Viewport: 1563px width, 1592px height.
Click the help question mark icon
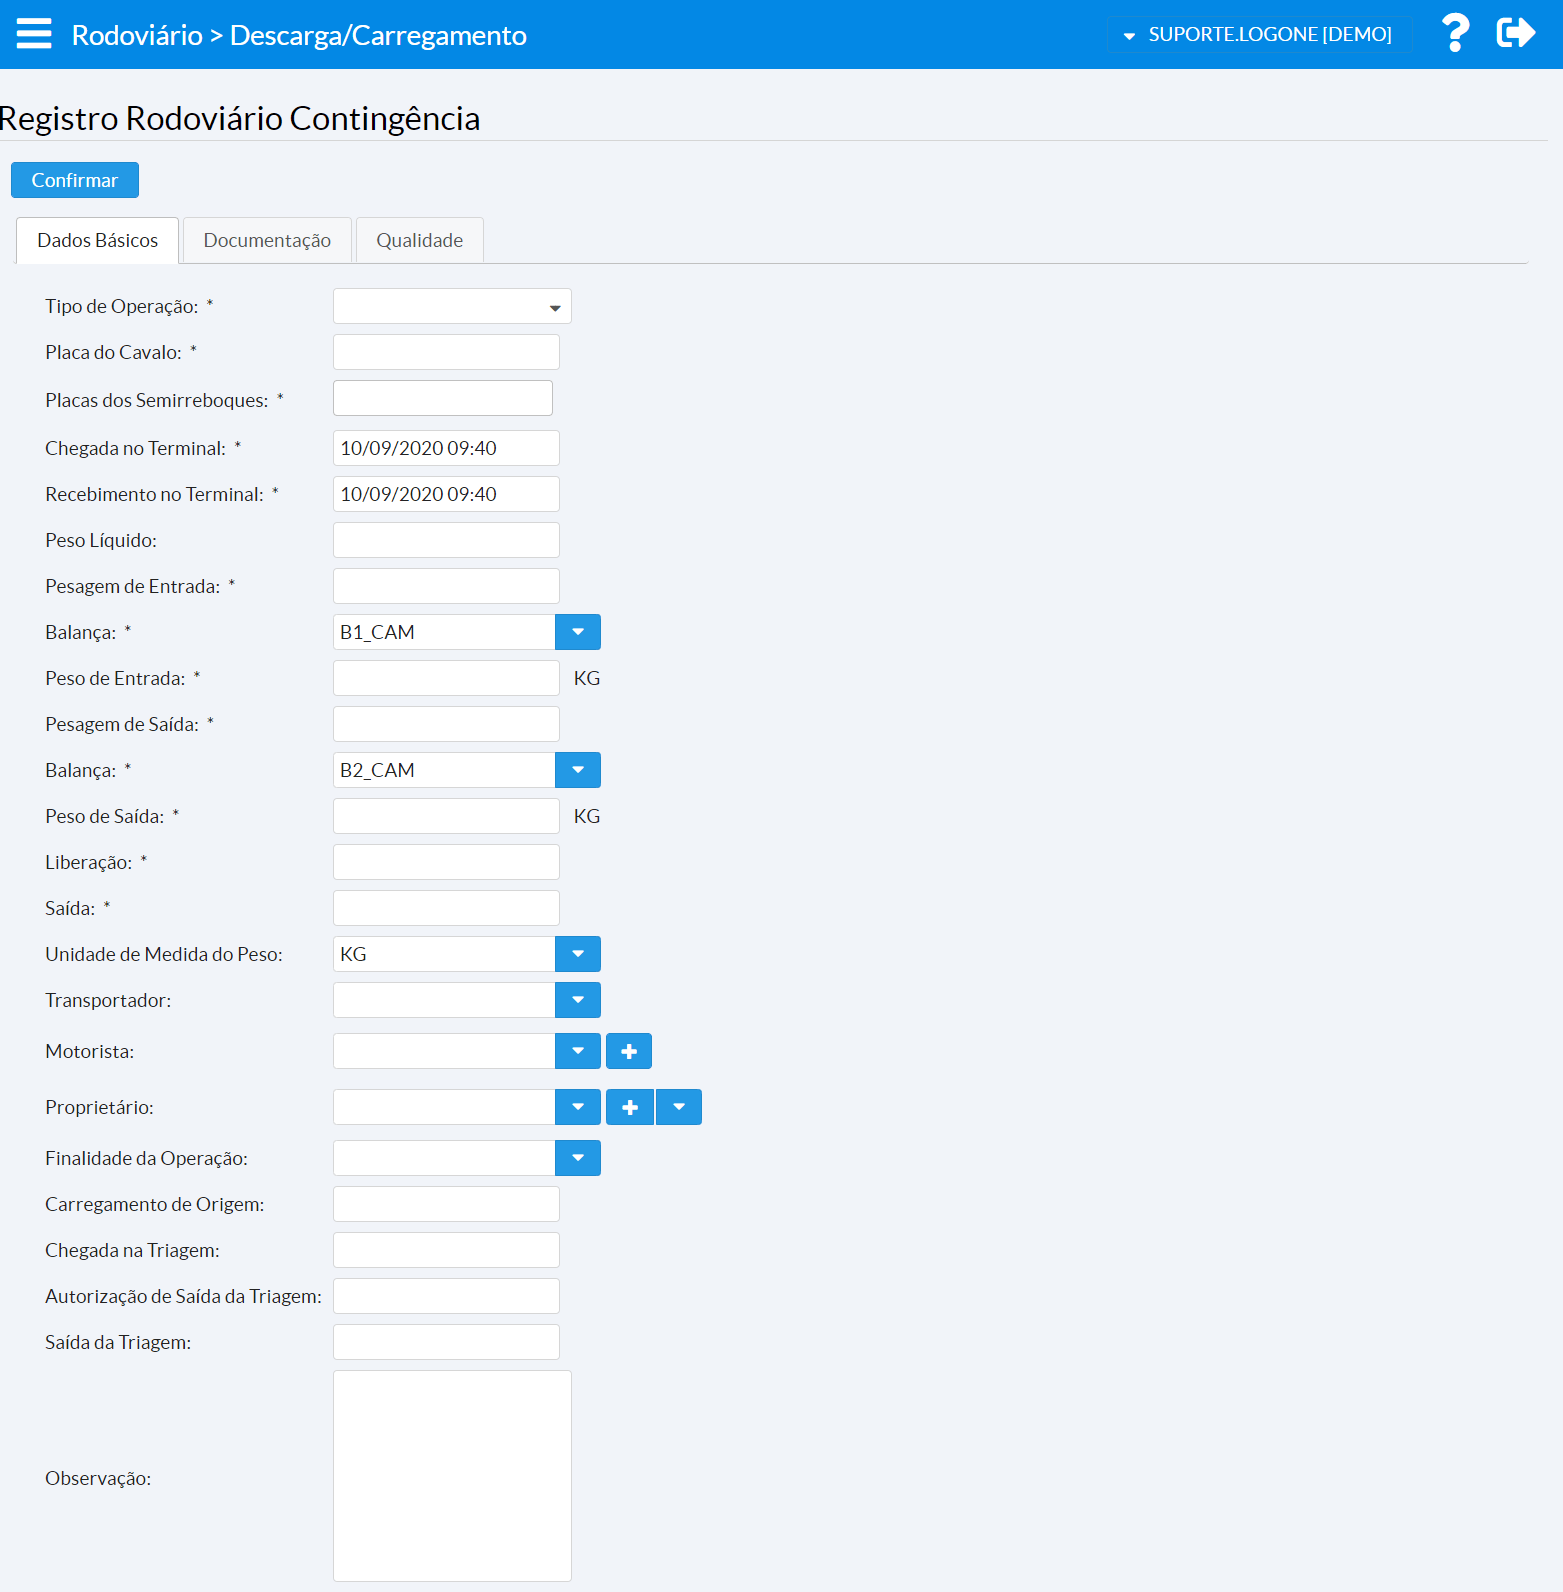click(x=1455, y=34)
